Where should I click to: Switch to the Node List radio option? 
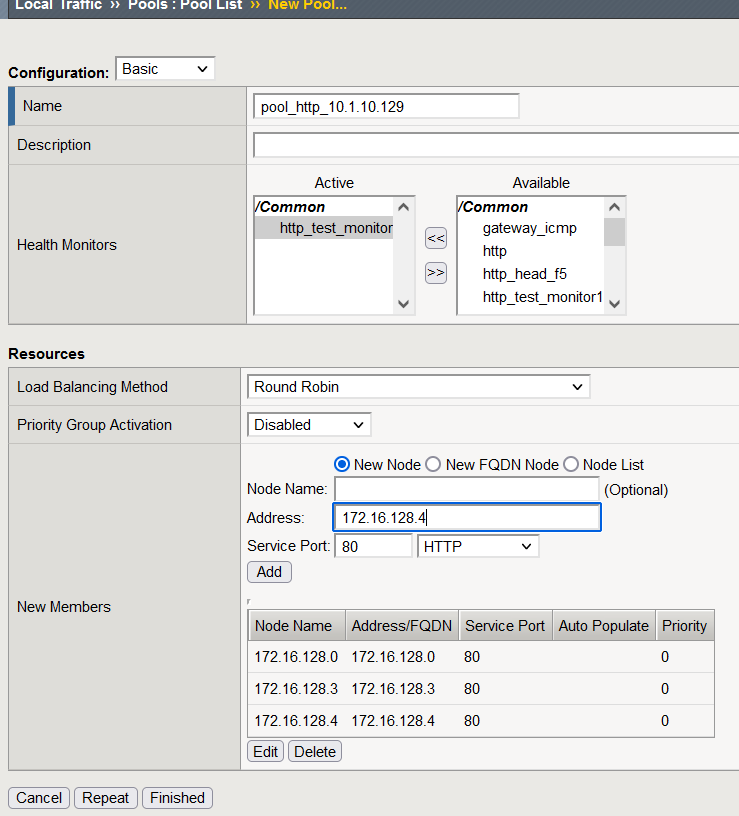pos(571,464)
